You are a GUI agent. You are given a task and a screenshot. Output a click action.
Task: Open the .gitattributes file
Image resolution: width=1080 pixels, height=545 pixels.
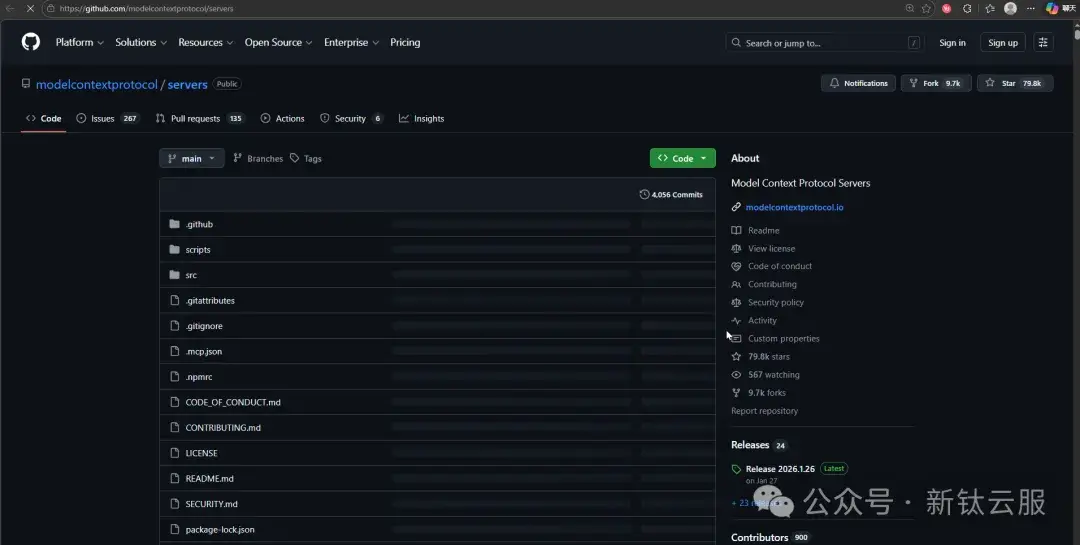tap(210, 301)
